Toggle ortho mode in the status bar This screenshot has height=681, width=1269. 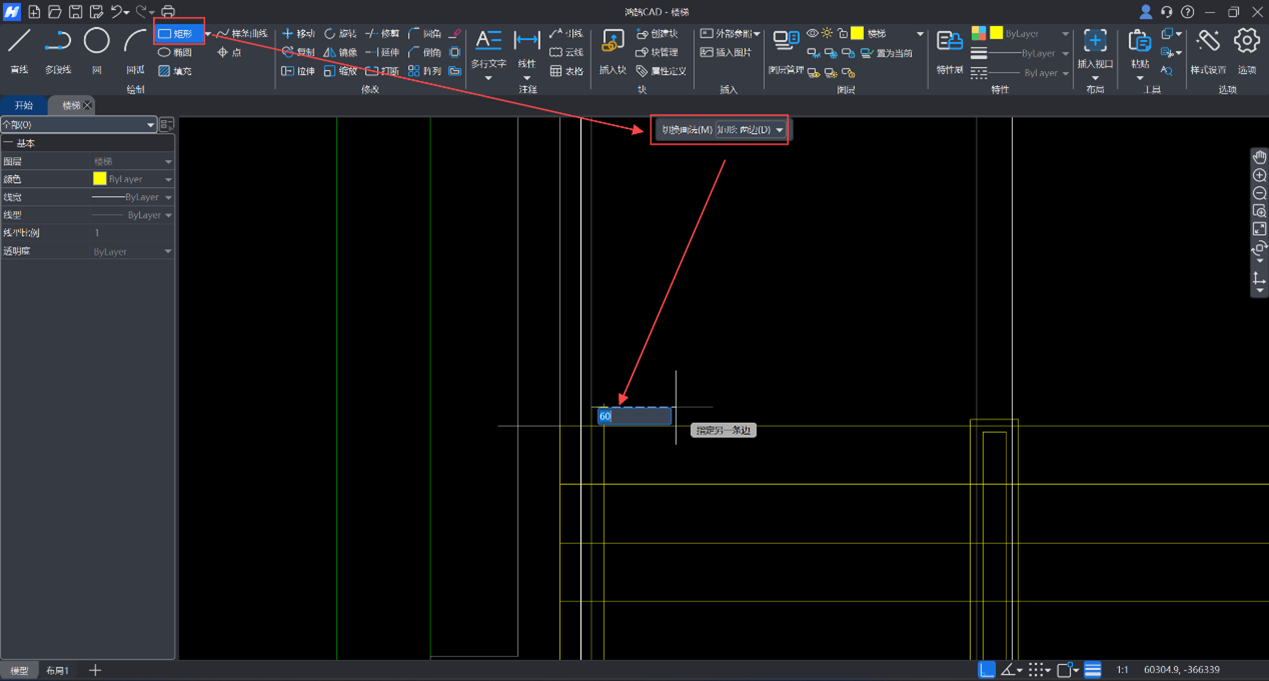[986, 670]
